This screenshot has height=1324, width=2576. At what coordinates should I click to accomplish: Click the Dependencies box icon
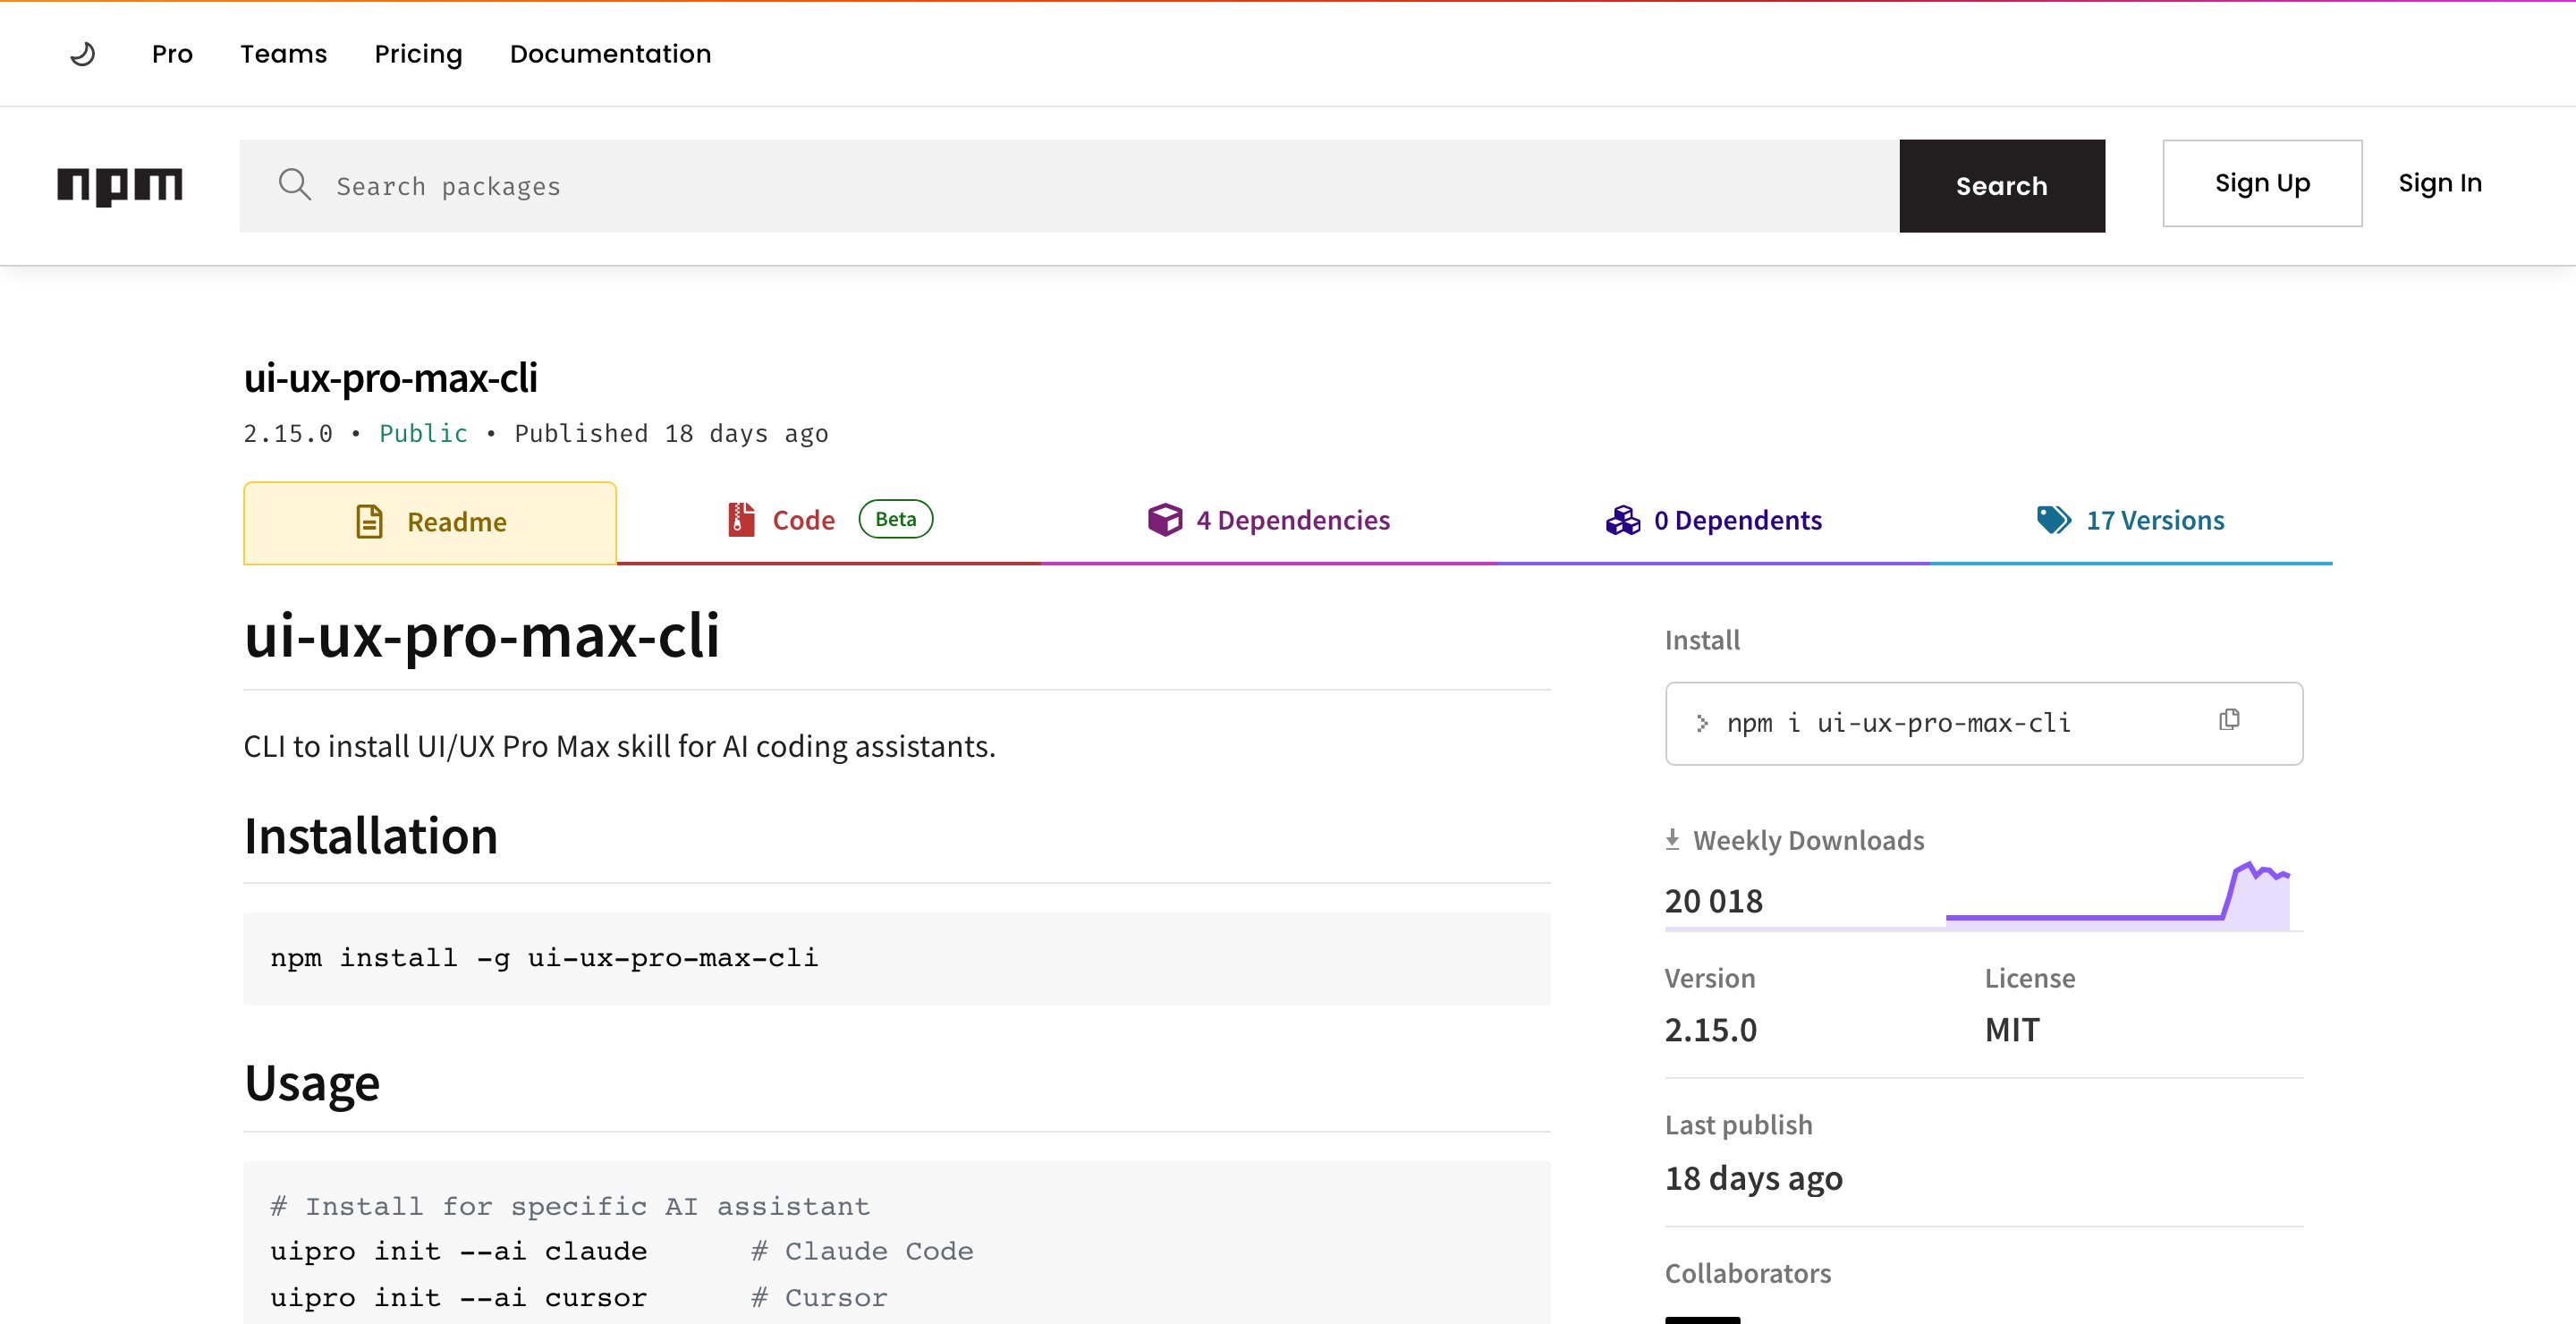[1165, 520]
